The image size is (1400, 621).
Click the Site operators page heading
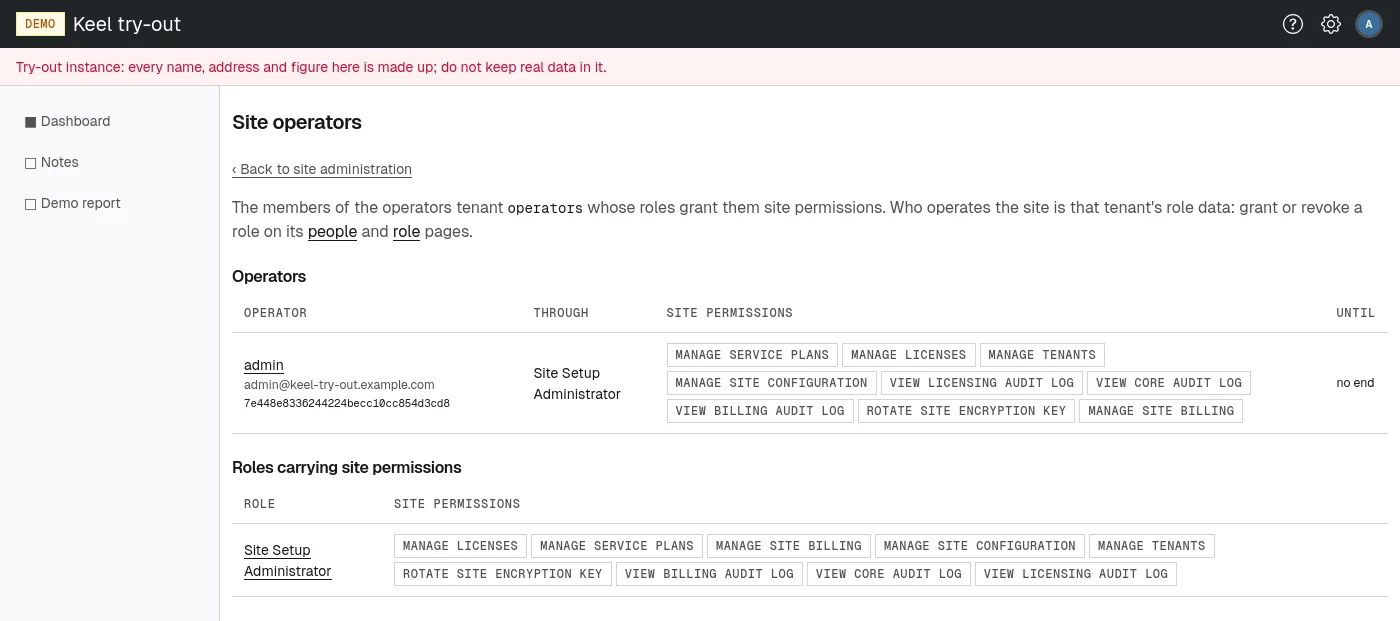pos(297,123)
